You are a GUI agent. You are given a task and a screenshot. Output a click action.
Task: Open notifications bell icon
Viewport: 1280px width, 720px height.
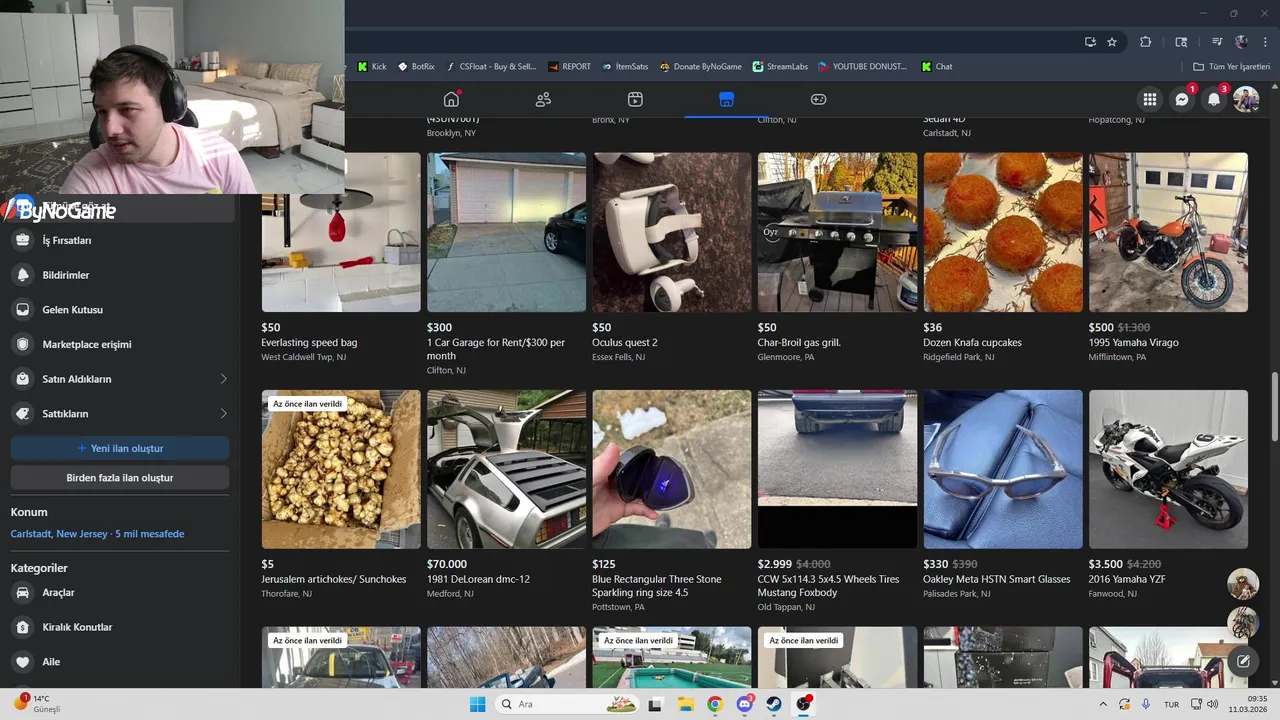1214,99
